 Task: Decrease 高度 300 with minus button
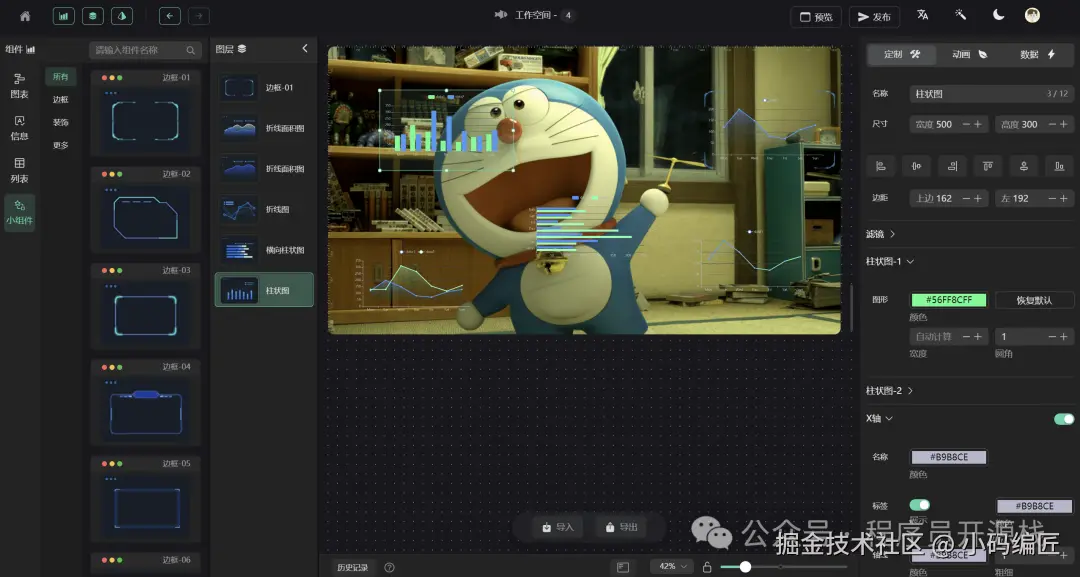click(x=1052, y=124)
